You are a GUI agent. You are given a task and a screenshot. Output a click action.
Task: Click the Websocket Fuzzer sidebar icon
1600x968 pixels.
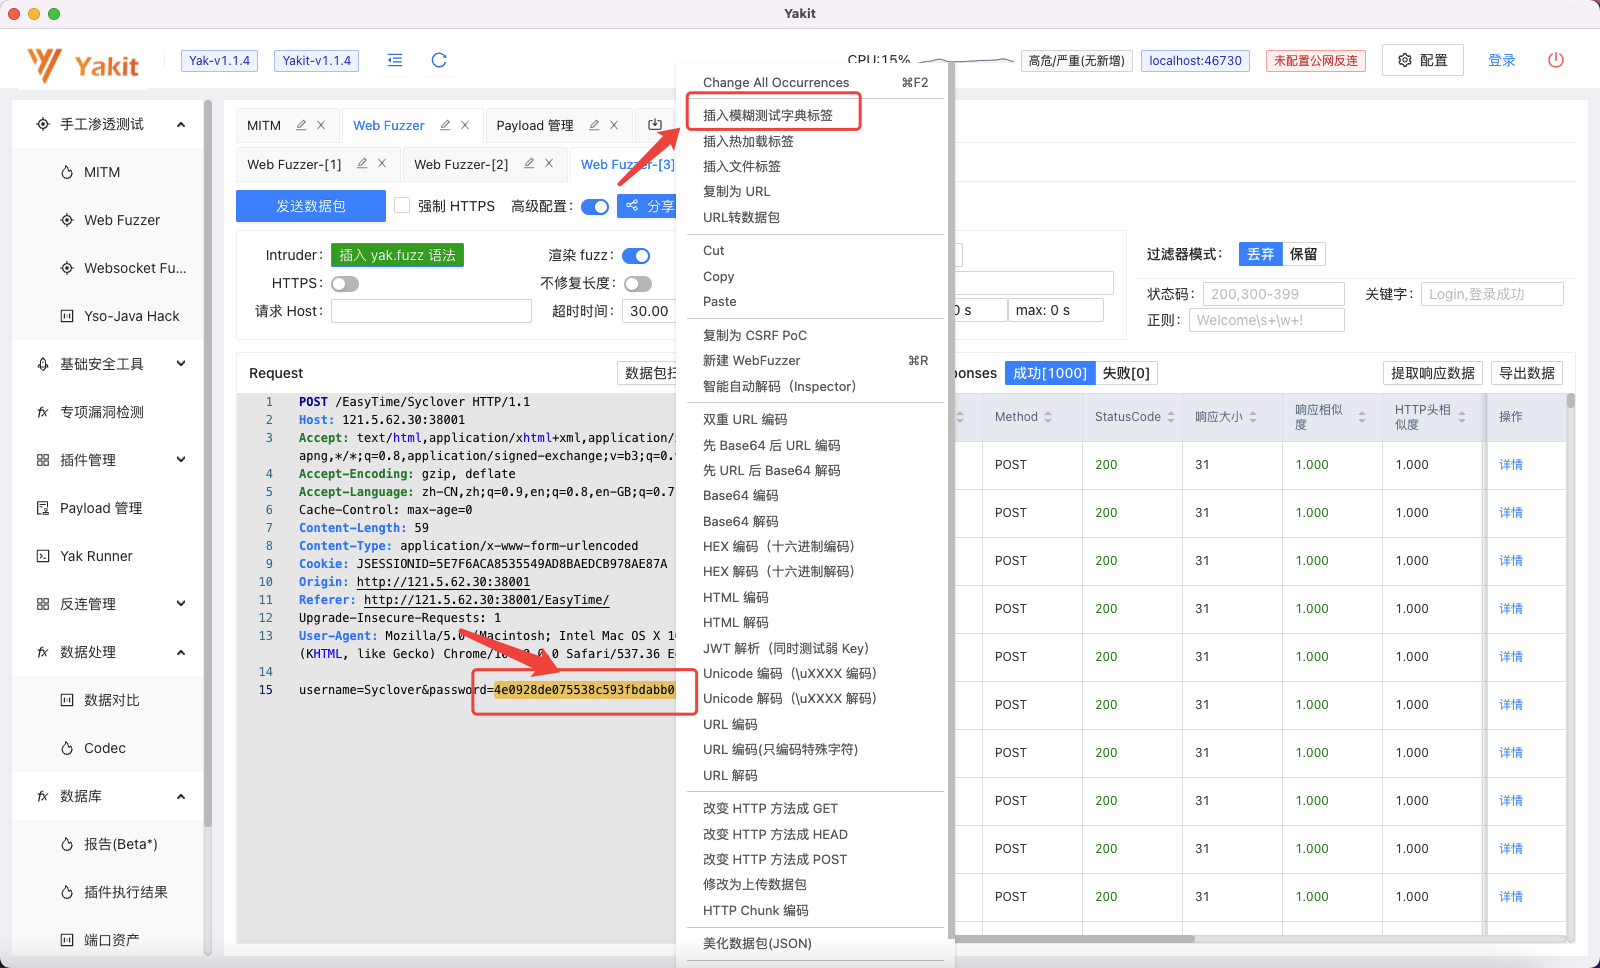(67, 268)
